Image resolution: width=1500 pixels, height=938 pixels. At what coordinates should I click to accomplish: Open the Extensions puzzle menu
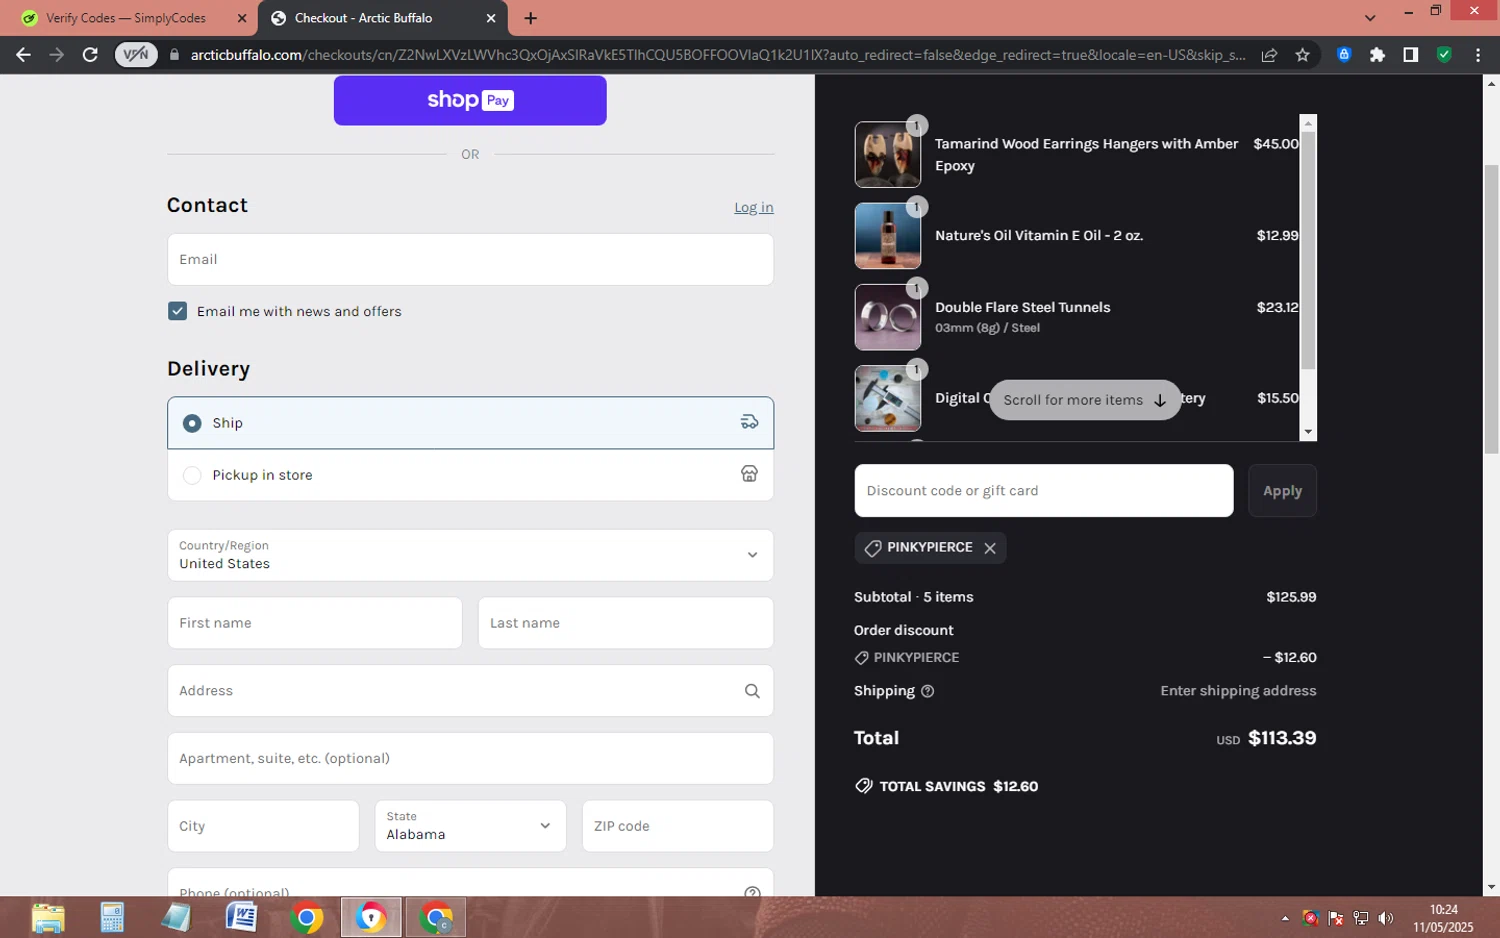tap(1377, 55)
